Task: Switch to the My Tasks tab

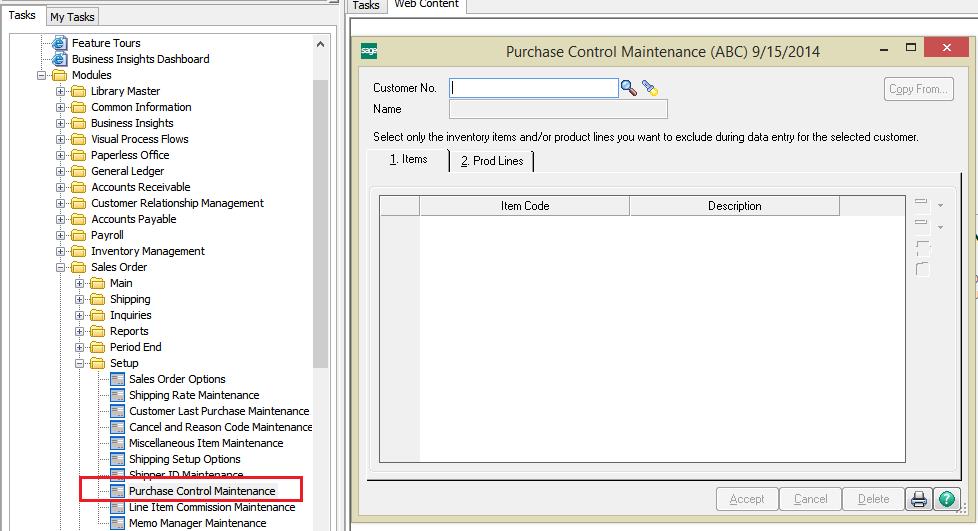Action: point(72,17)
